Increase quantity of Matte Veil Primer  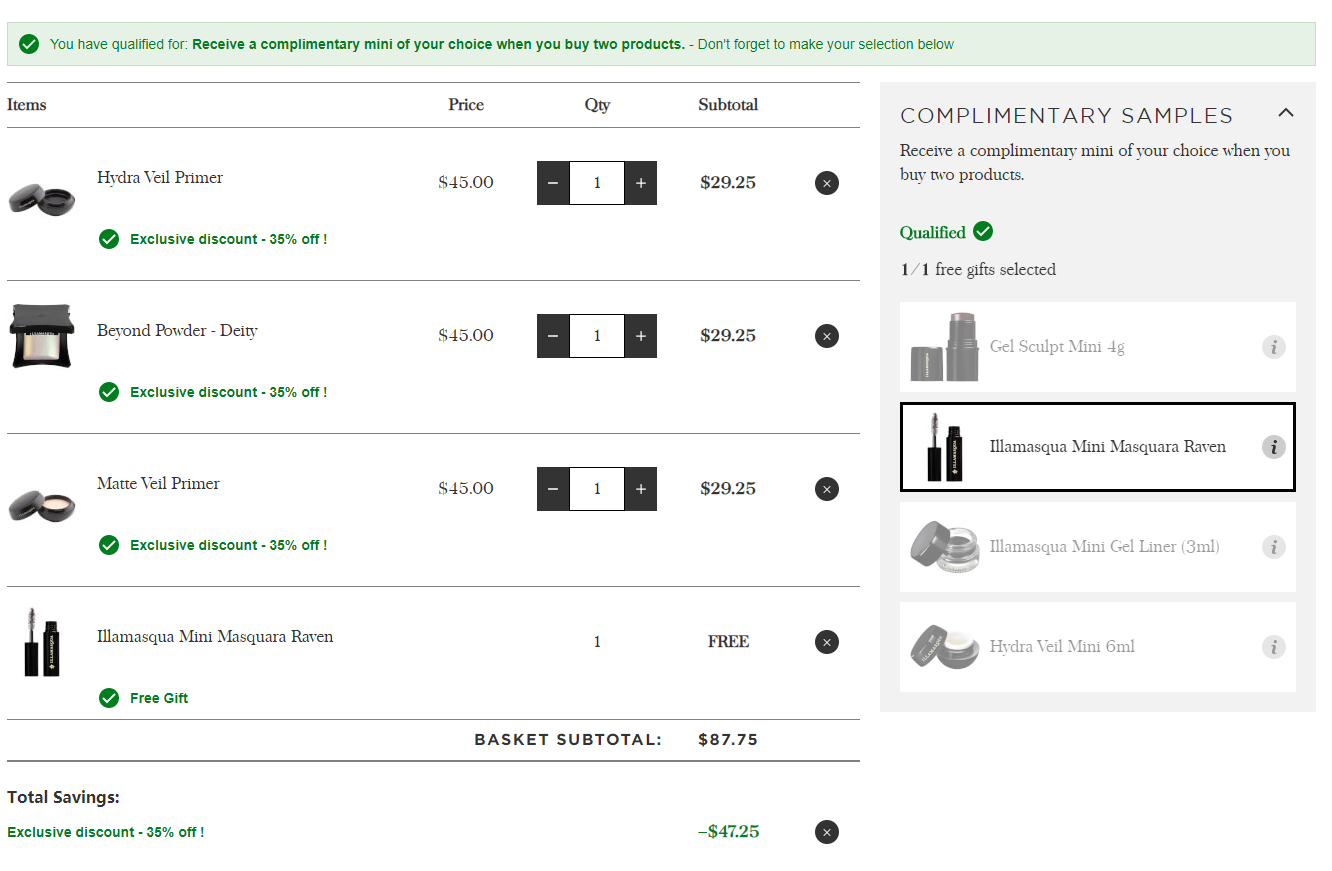coord(641,489)
